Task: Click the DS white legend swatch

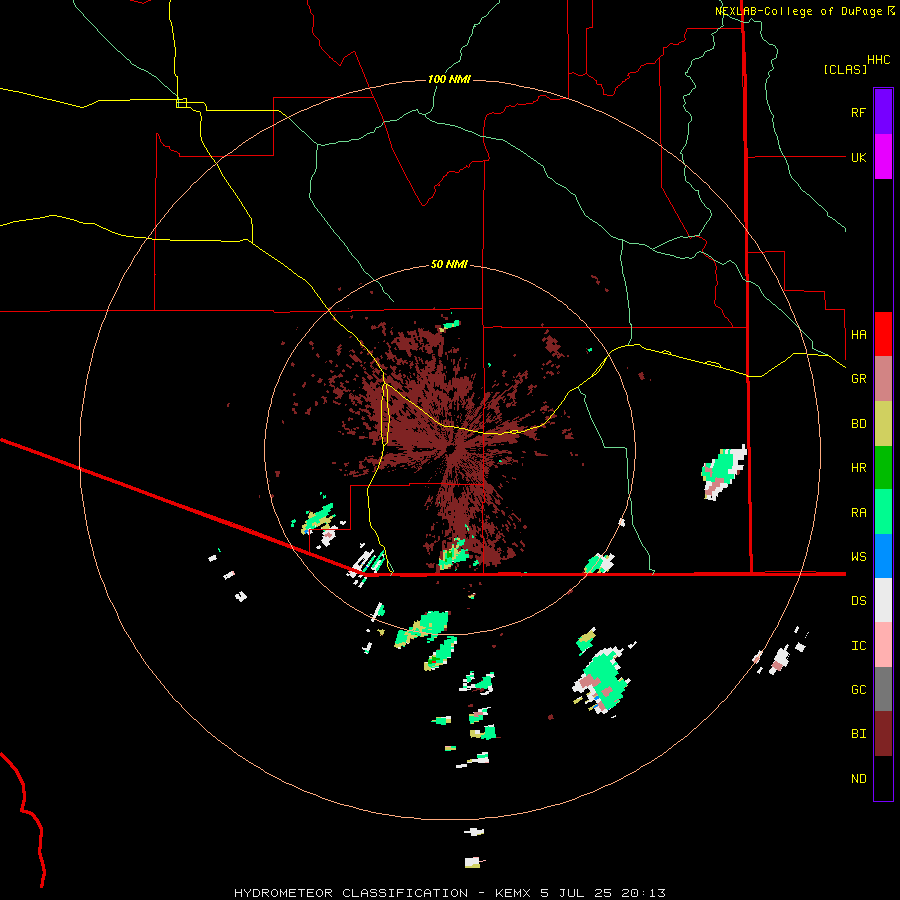Action: 883,600
